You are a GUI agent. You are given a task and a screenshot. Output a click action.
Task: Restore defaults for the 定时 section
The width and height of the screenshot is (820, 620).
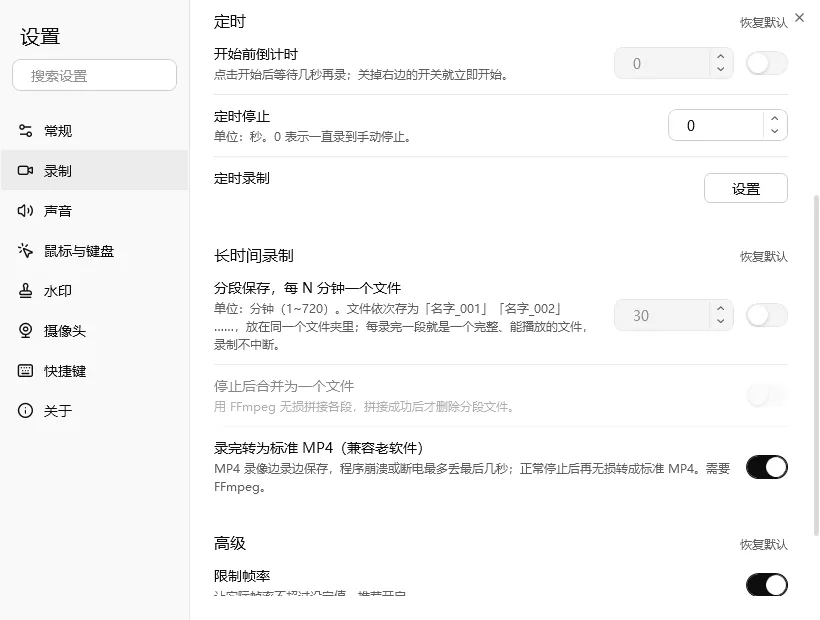[x=764, y=22]
